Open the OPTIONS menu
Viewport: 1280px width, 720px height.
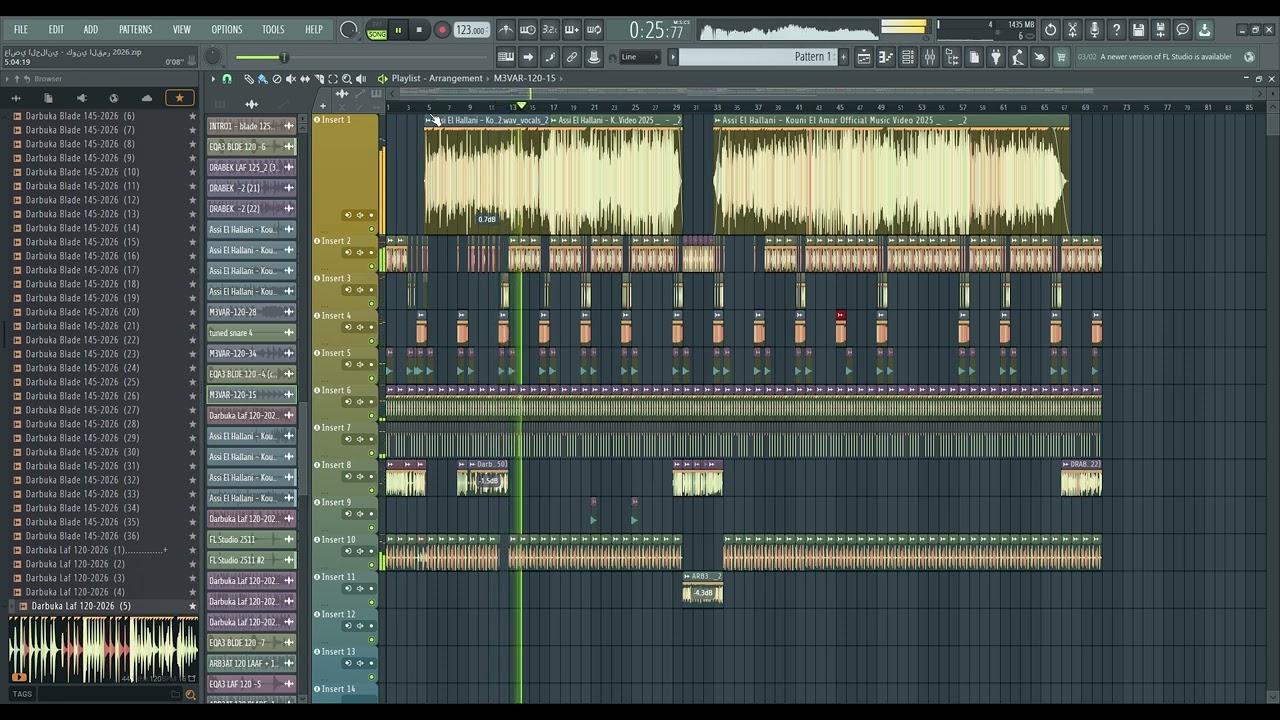[227, 30]
